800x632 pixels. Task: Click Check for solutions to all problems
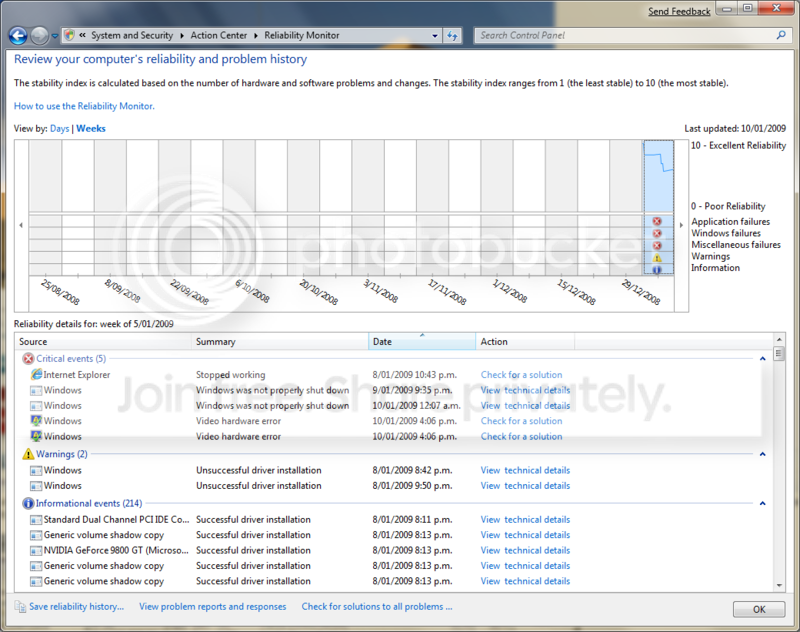coord(377,606)
